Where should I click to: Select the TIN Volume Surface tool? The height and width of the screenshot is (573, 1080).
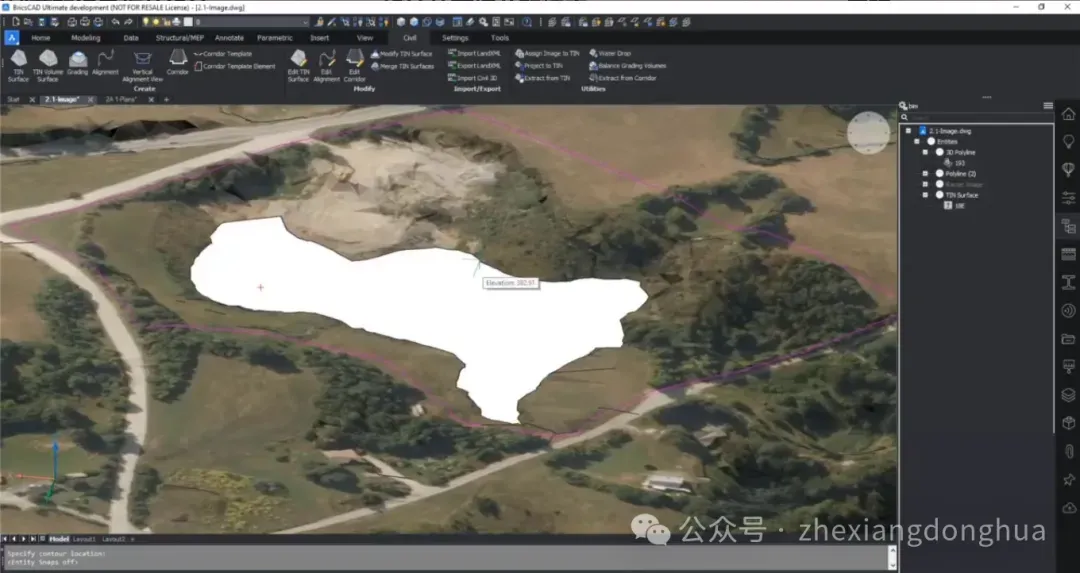pyautogui.click(x=48, y=65)
